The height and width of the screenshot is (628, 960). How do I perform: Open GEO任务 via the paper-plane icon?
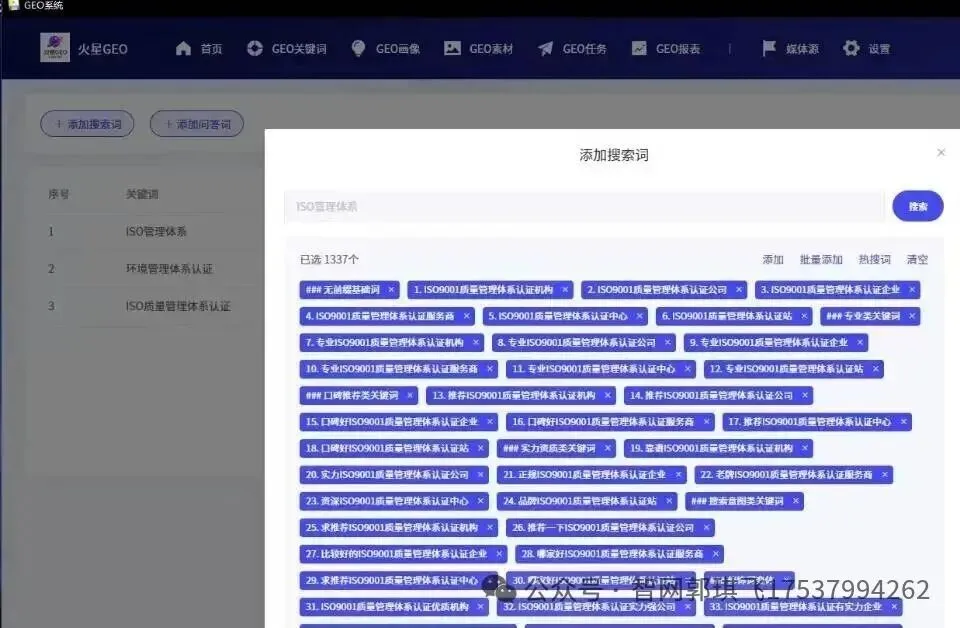(x=543, y=47)
